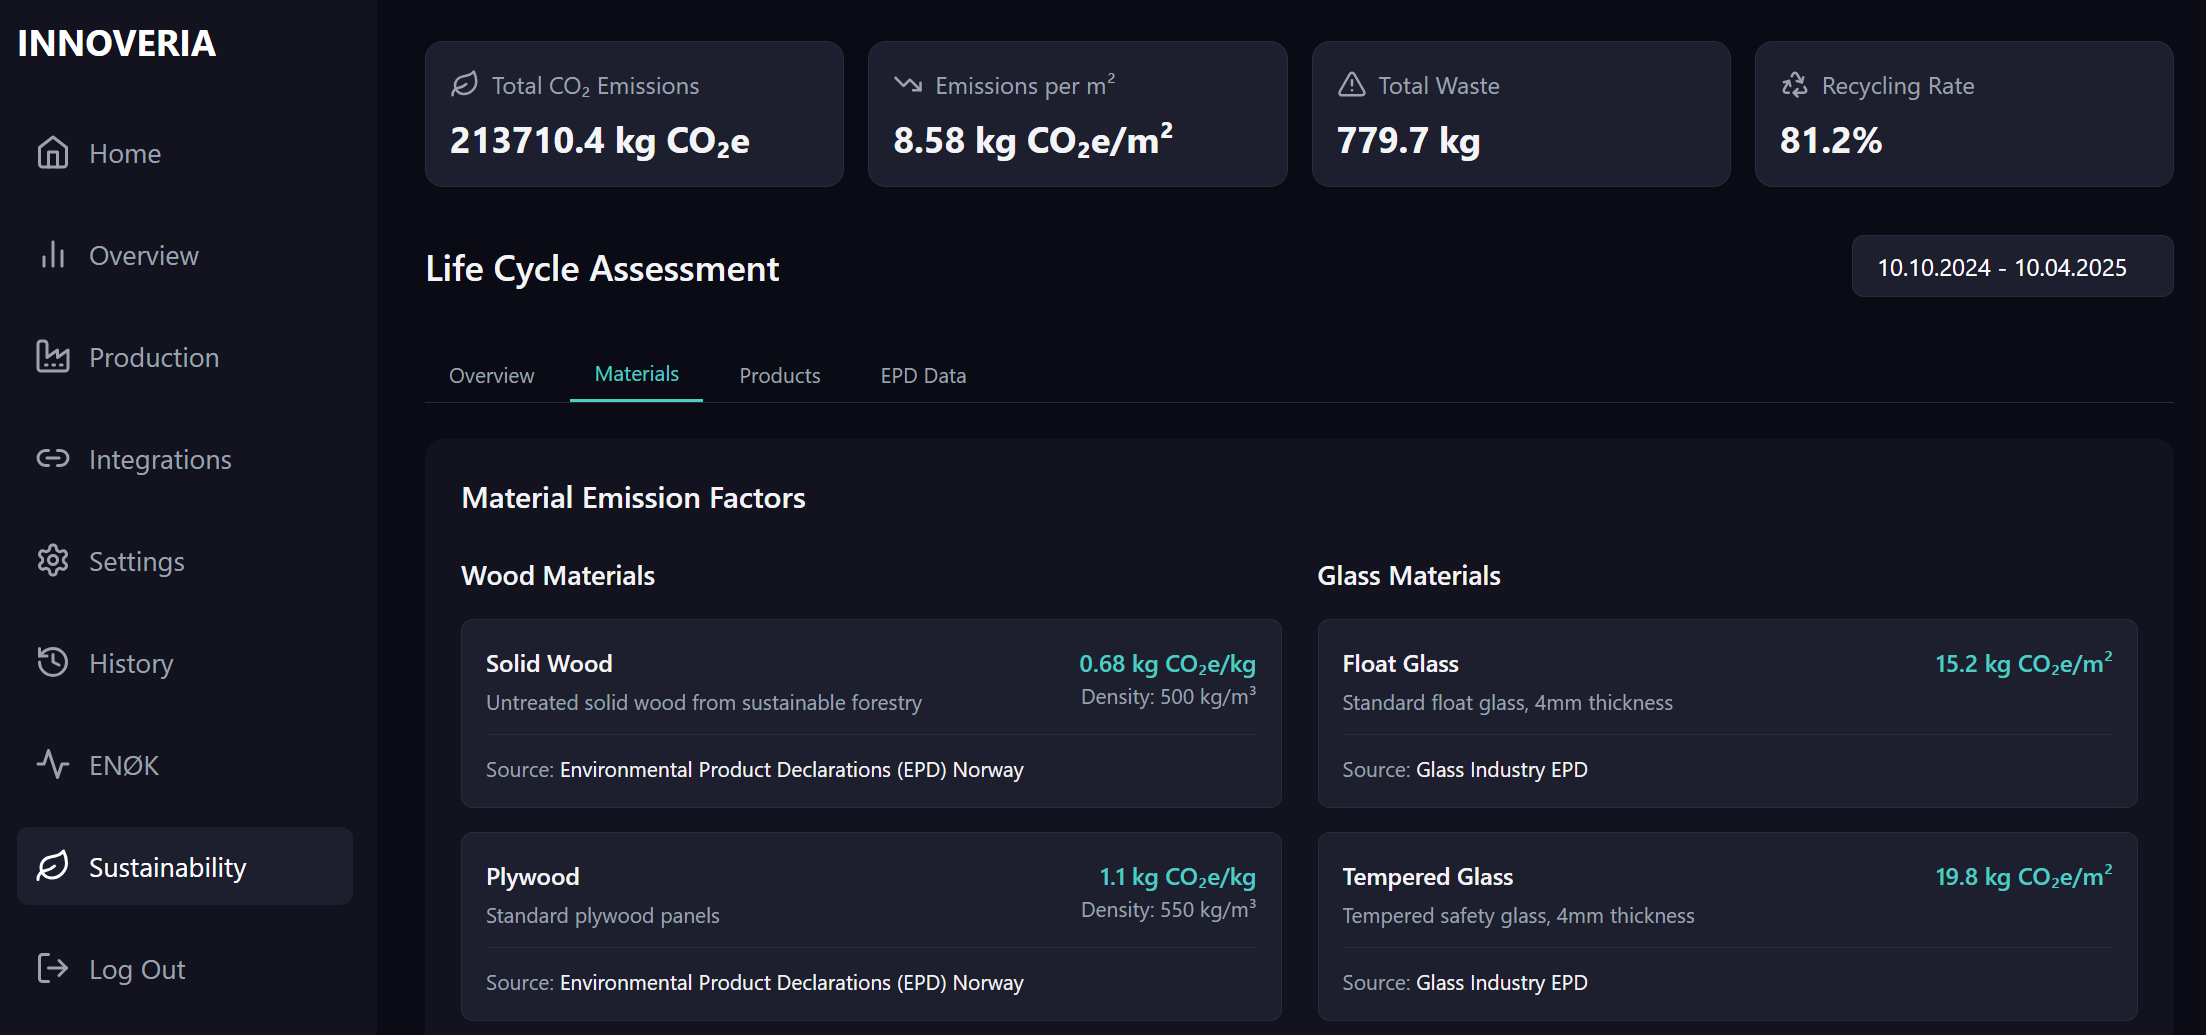The width and height of the screenshot is (2206, 1035).
Task: Click the Sustainability leaf icon in sidebar
Action: (x=53, y=866)
